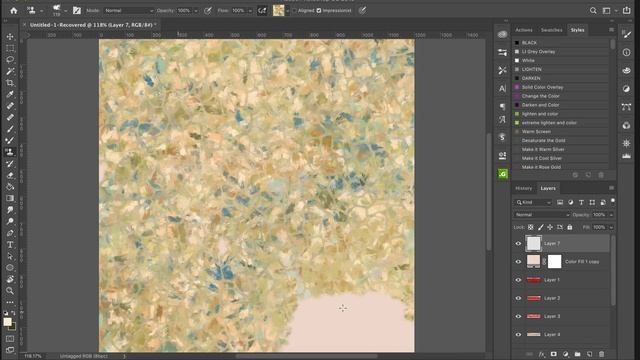The height and width of the screenshot is (360, 640).
Task: Open the Flow value dropdown
Action: point(250,11)
